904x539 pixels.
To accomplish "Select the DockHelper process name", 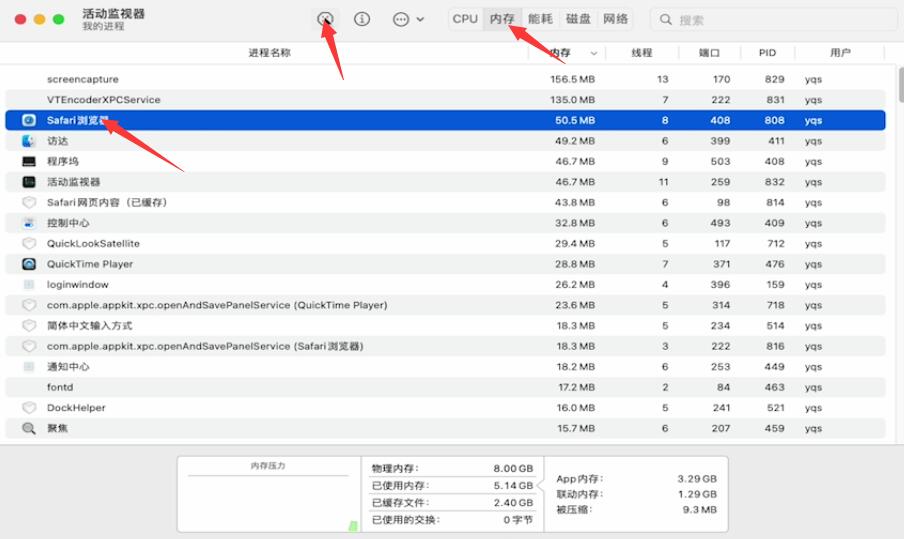I will click(76, 408).
